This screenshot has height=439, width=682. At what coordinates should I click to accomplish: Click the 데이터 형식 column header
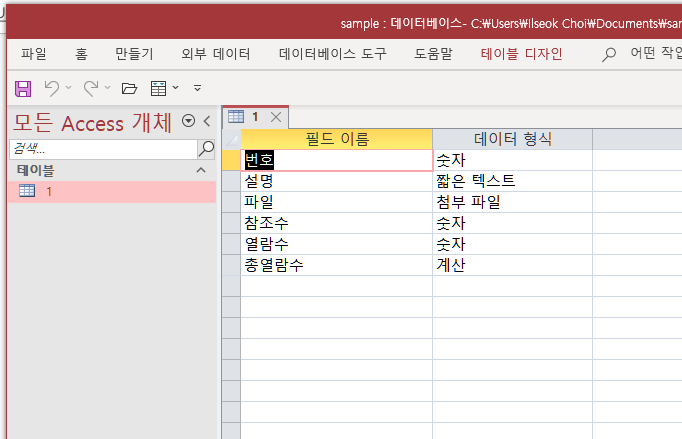point(512,139)
